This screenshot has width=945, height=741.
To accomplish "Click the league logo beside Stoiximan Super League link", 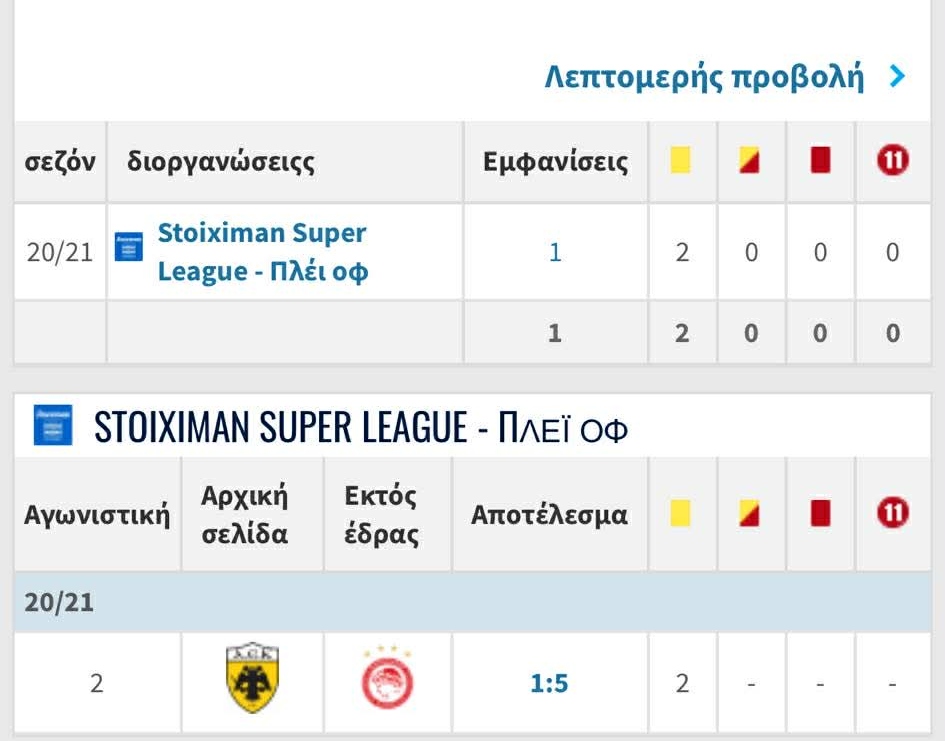I will point(129,247).
